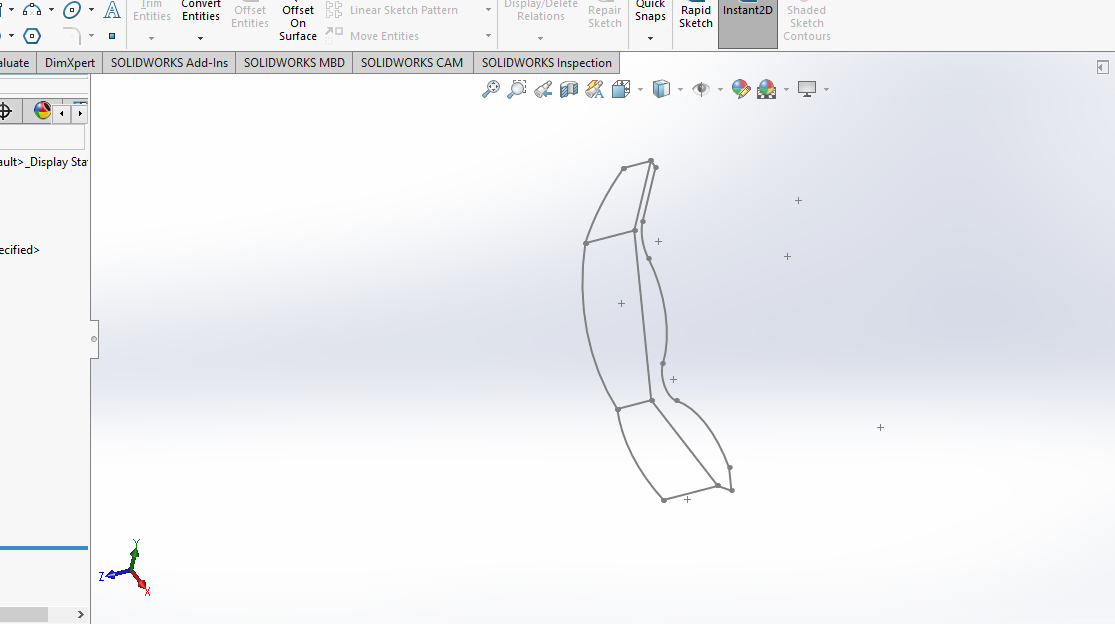This screenshot has width=1115, height=624.
Task: Open the Move Entities dropdown arrow
Action: pos(489,36)
